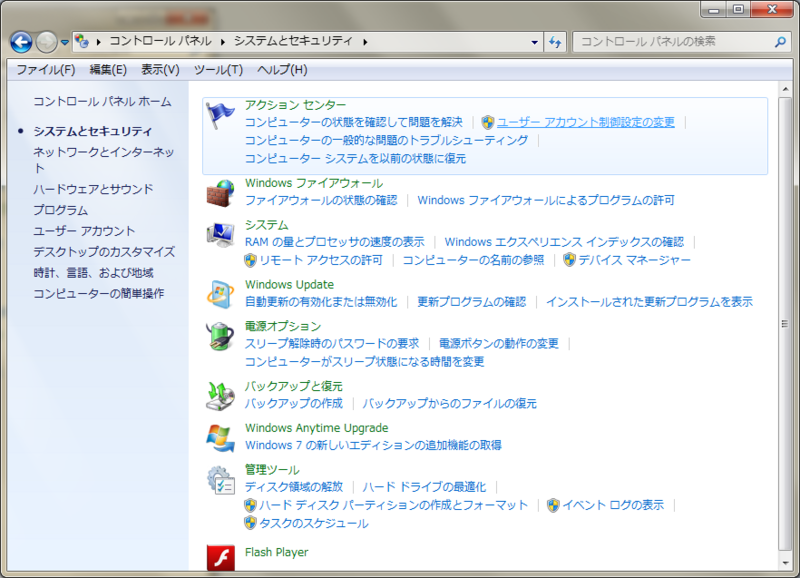Click コンピューターの一般的な問題のトラブルシューティング link
Screen dimensions: 800x578
pyautogui.click(x=386, y=140)
